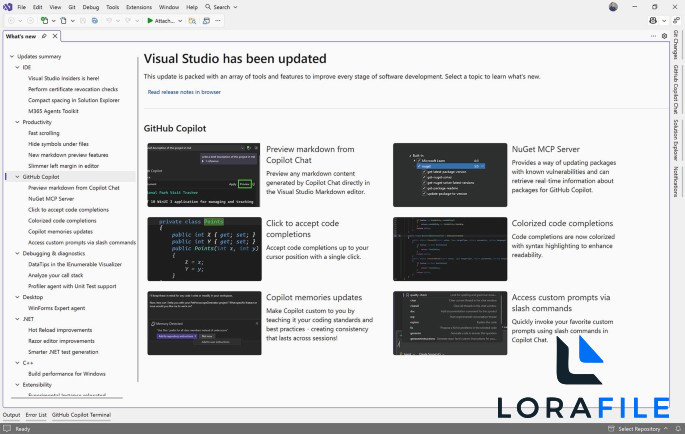Click Read release notes in browser link
The width and height of the screenshot is (685, 434).
[x=184, y=92]
